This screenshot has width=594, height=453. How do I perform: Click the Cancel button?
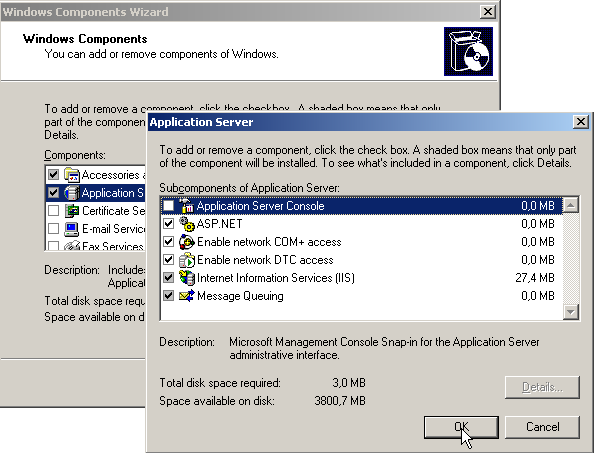click(x=542, y=427)
